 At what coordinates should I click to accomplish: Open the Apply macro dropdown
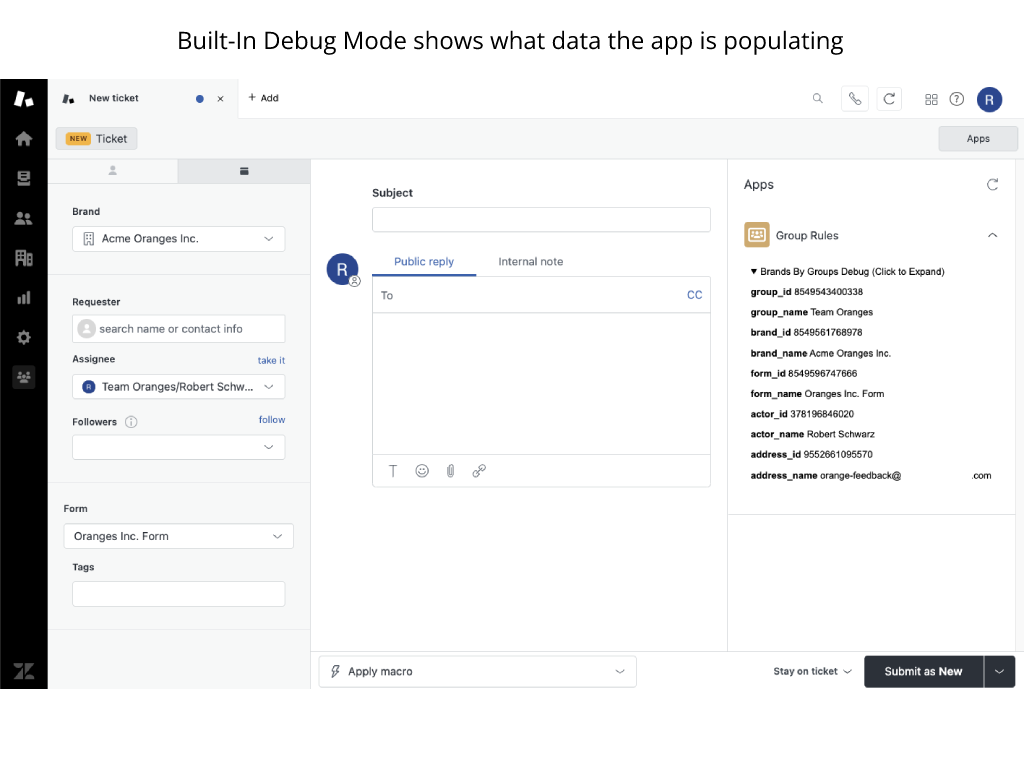477,671
